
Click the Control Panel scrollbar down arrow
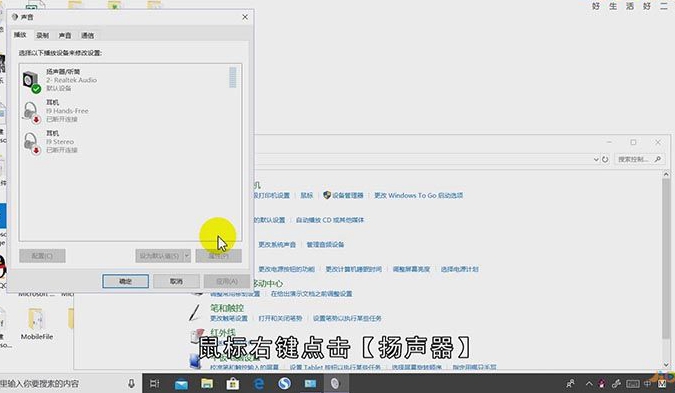[x=666, y=365]
